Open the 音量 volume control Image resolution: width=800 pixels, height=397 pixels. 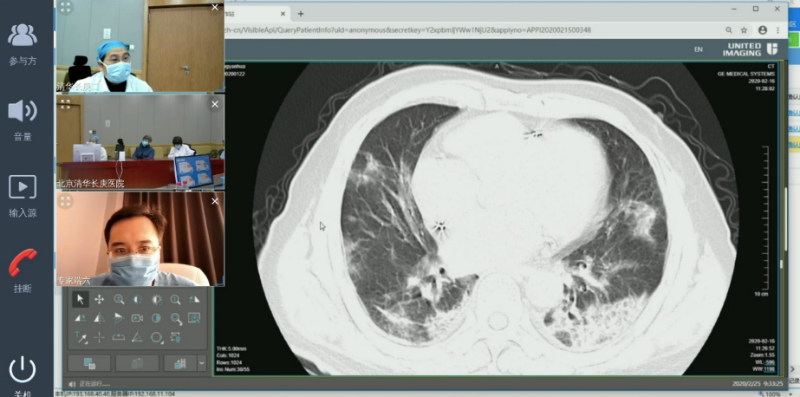coord(22,120)
